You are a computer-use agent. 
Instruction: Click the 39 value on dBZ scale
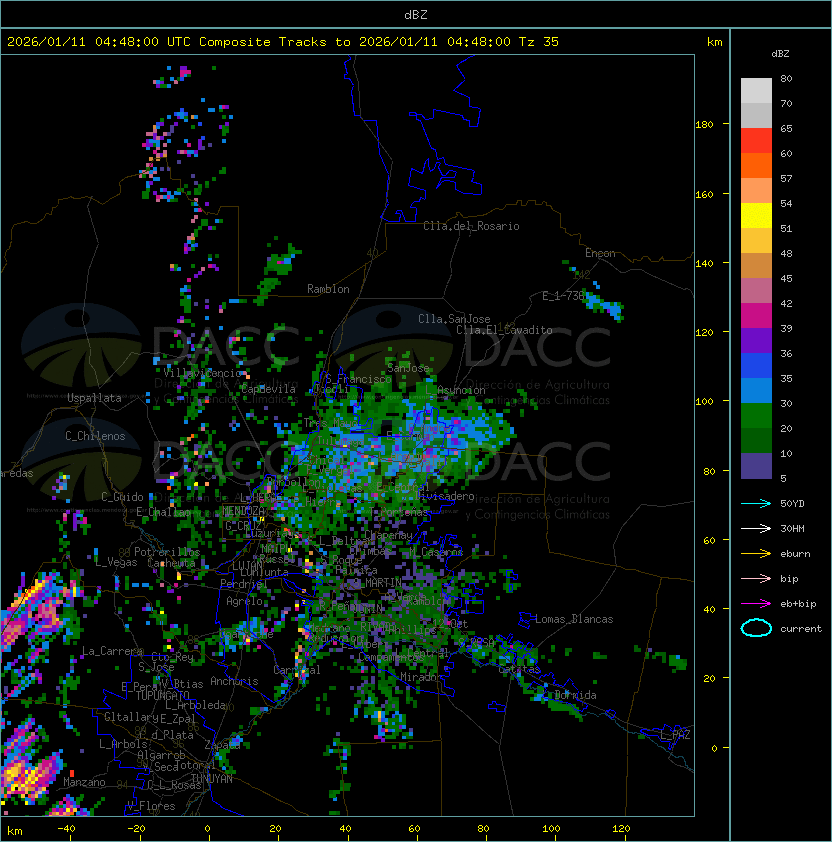pos(786,329)
